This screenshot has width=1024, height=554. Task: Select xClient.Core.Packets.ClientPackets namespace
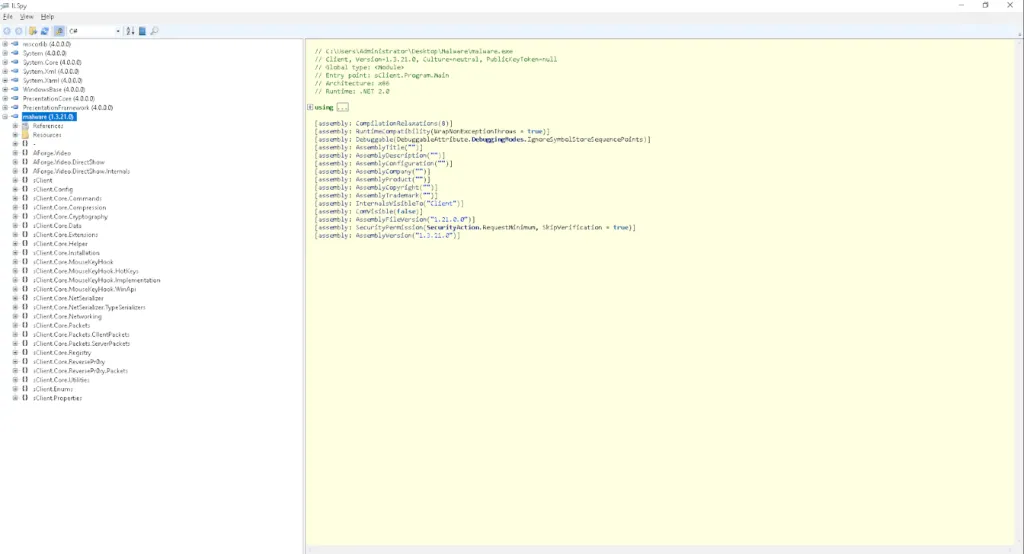(81, 334)
